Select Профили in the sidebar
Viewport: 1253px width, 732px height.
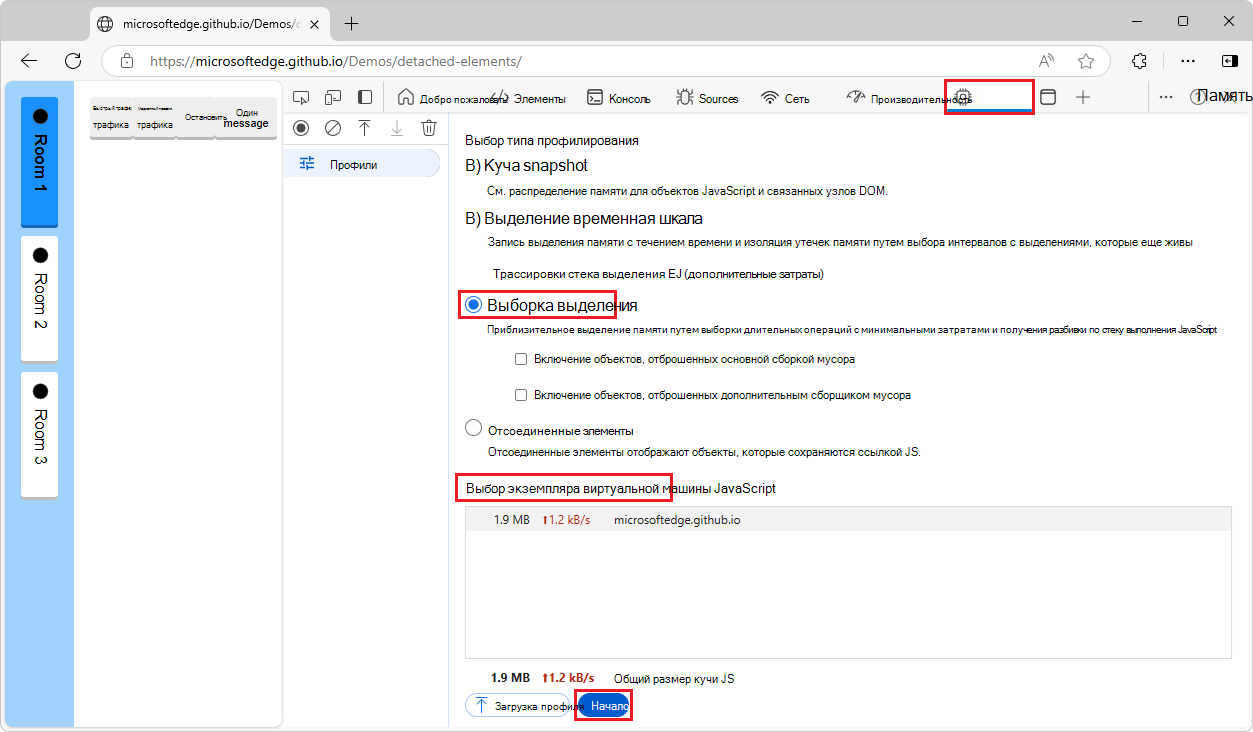coord(361,164)
